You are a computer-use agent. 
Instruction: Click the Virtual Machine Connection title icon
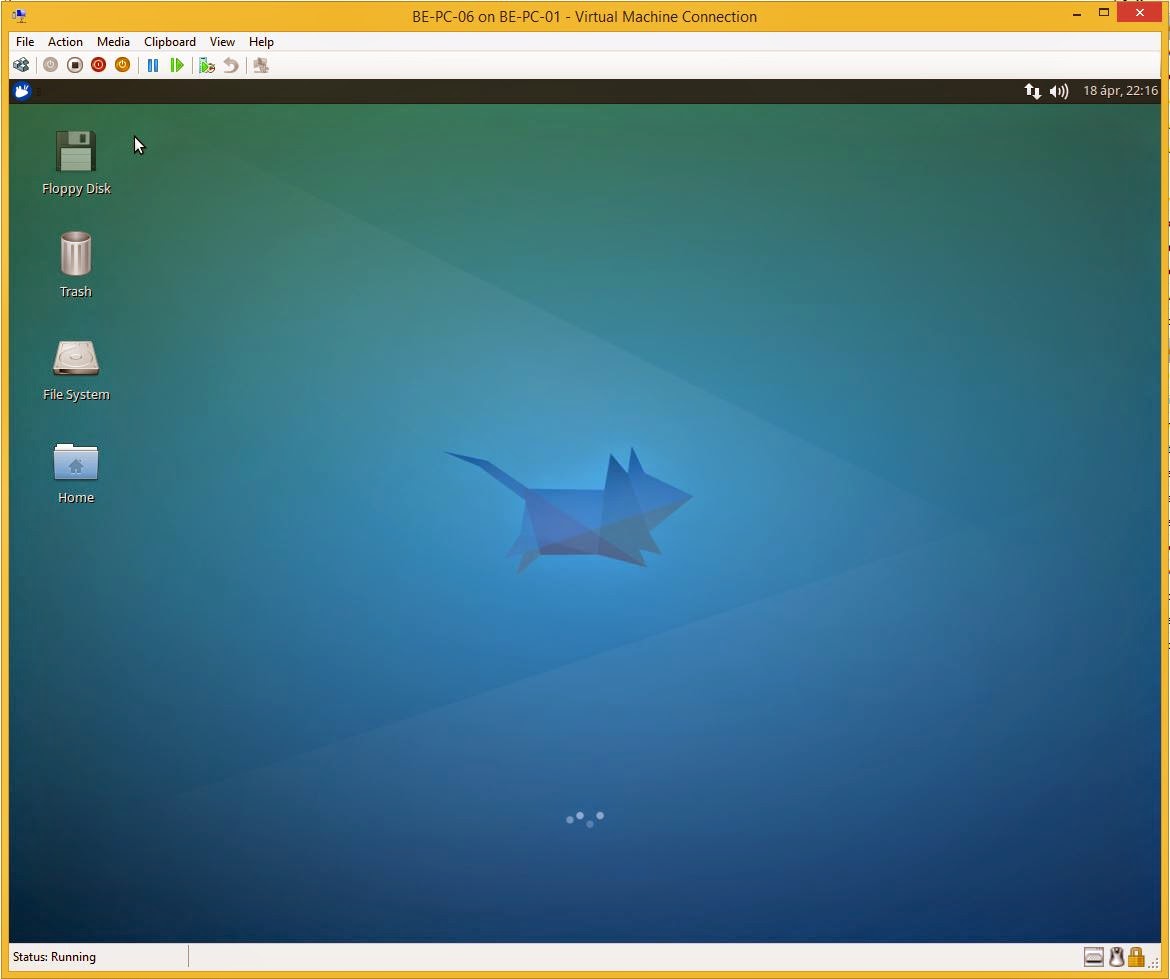point(19,16)
